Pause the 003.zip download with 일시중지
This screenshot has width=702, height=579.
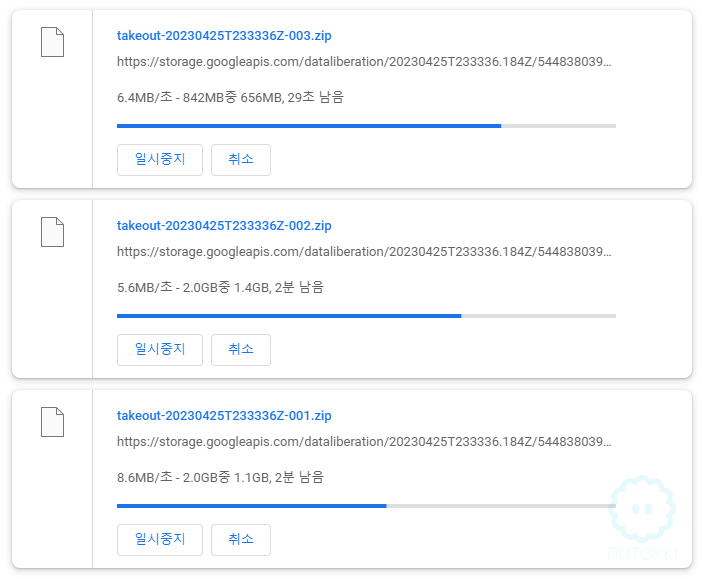click(160, 159)
